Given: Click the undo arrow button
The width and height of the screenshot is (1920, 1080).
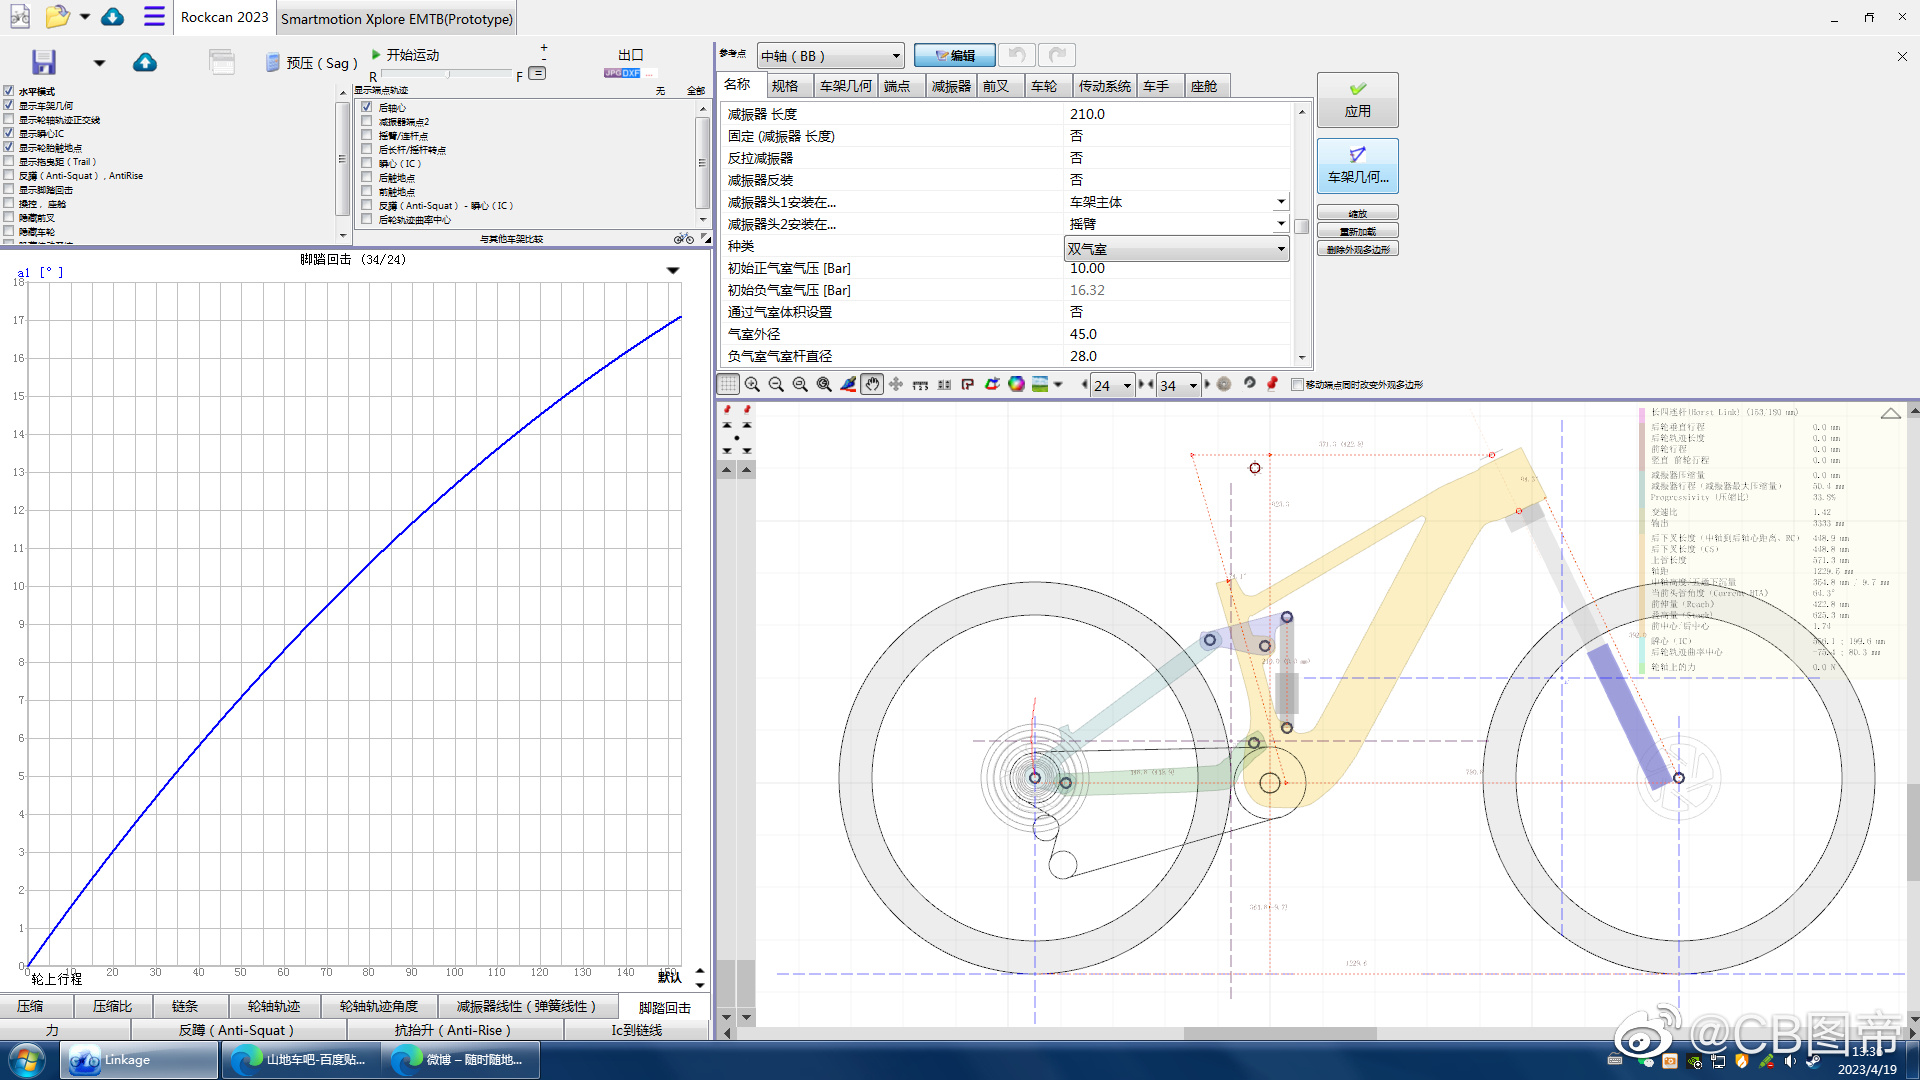Looking at the screenshot, I should pyautogui.click(x=1017, y=55).
